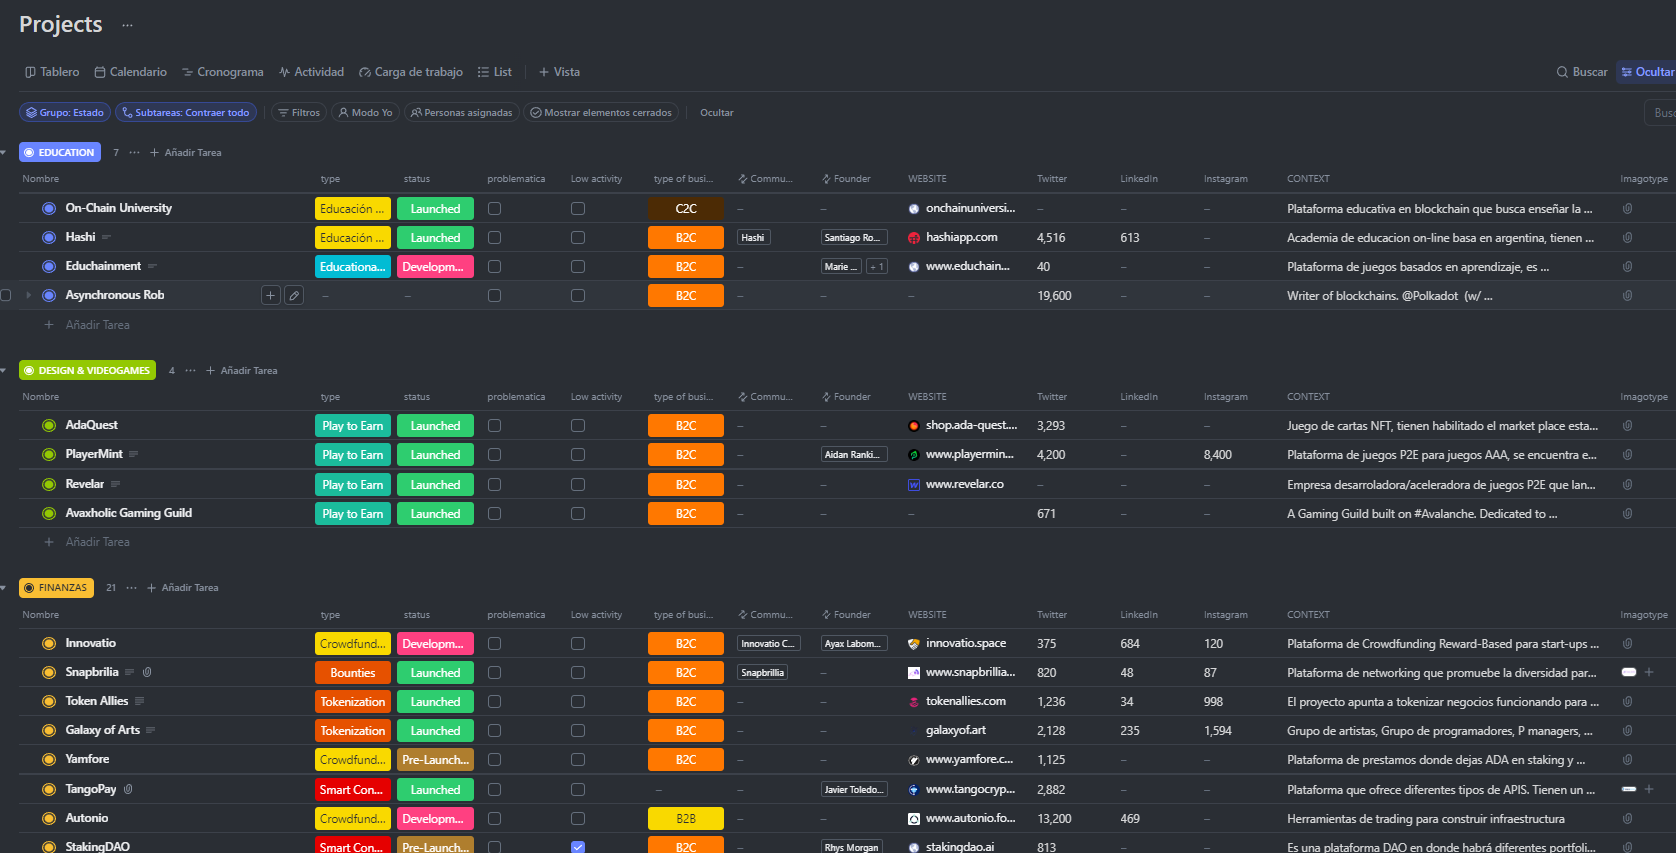Collapse the FINANZAS group
The height and width of the screenshot is (853, 1676).
(x=4, y=588)
